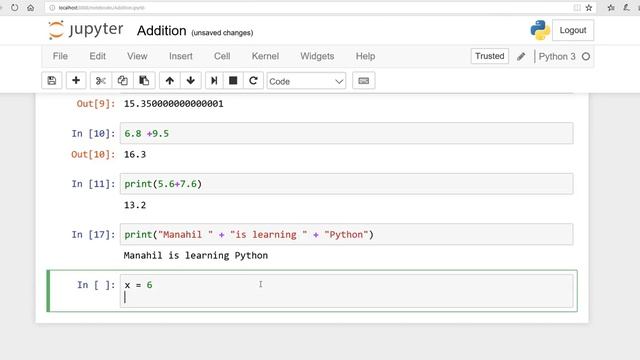Viewport: 640px width, 360px height.
Task: Click the unsaved changes status text
Action: [222, 33]
